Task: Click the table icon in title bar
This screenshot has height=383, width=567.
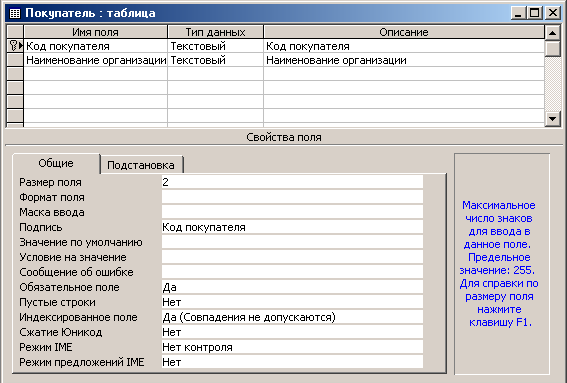Action: pyautogui.click(x=15, y=13)
